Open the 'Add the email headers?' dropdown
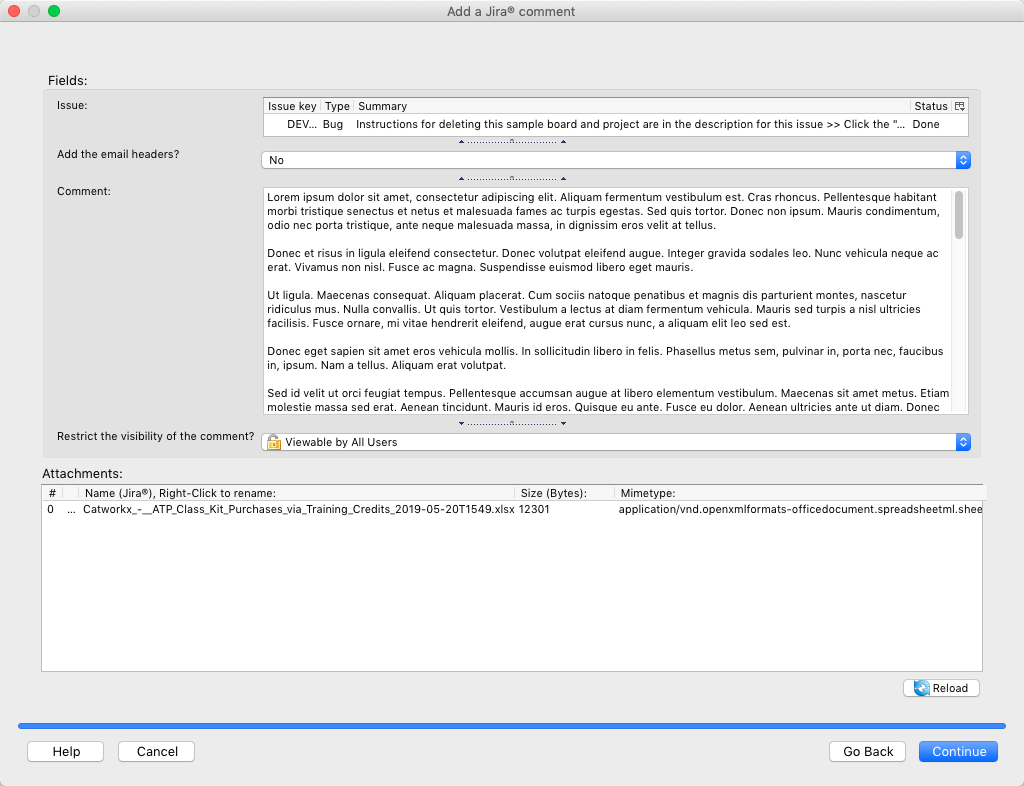The height and width of the screenshot is (786, 1024). 615,160
